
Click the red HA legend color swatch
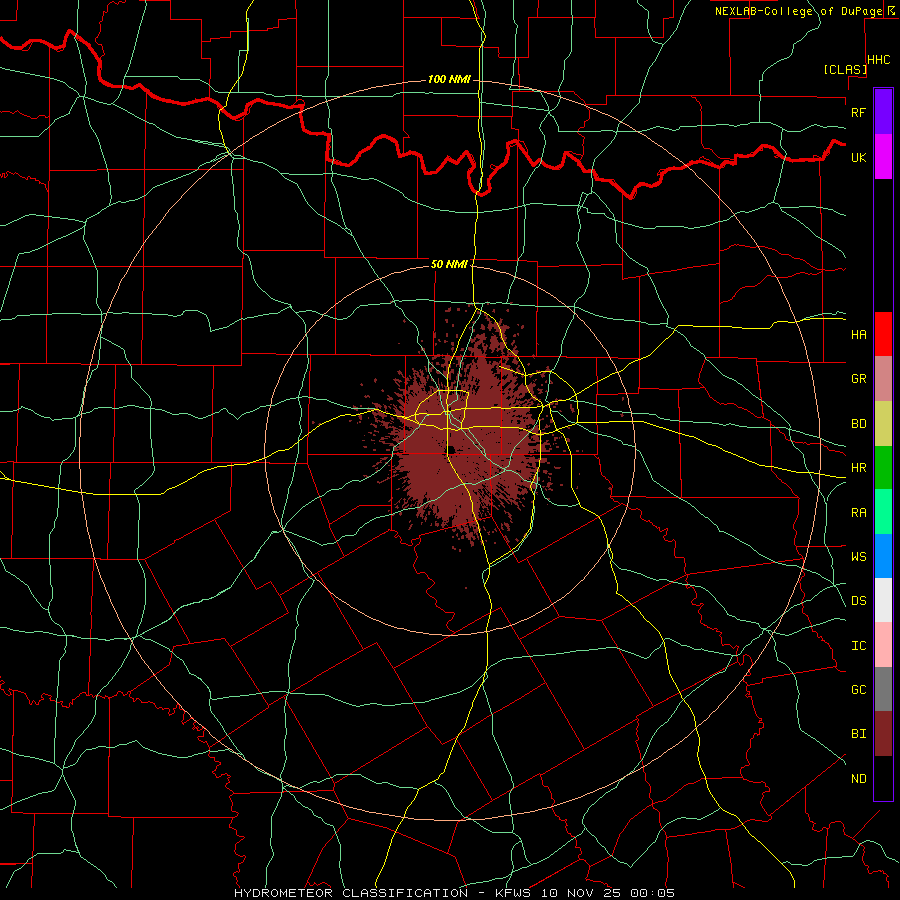pyautogui.click(x=883, y=334)
